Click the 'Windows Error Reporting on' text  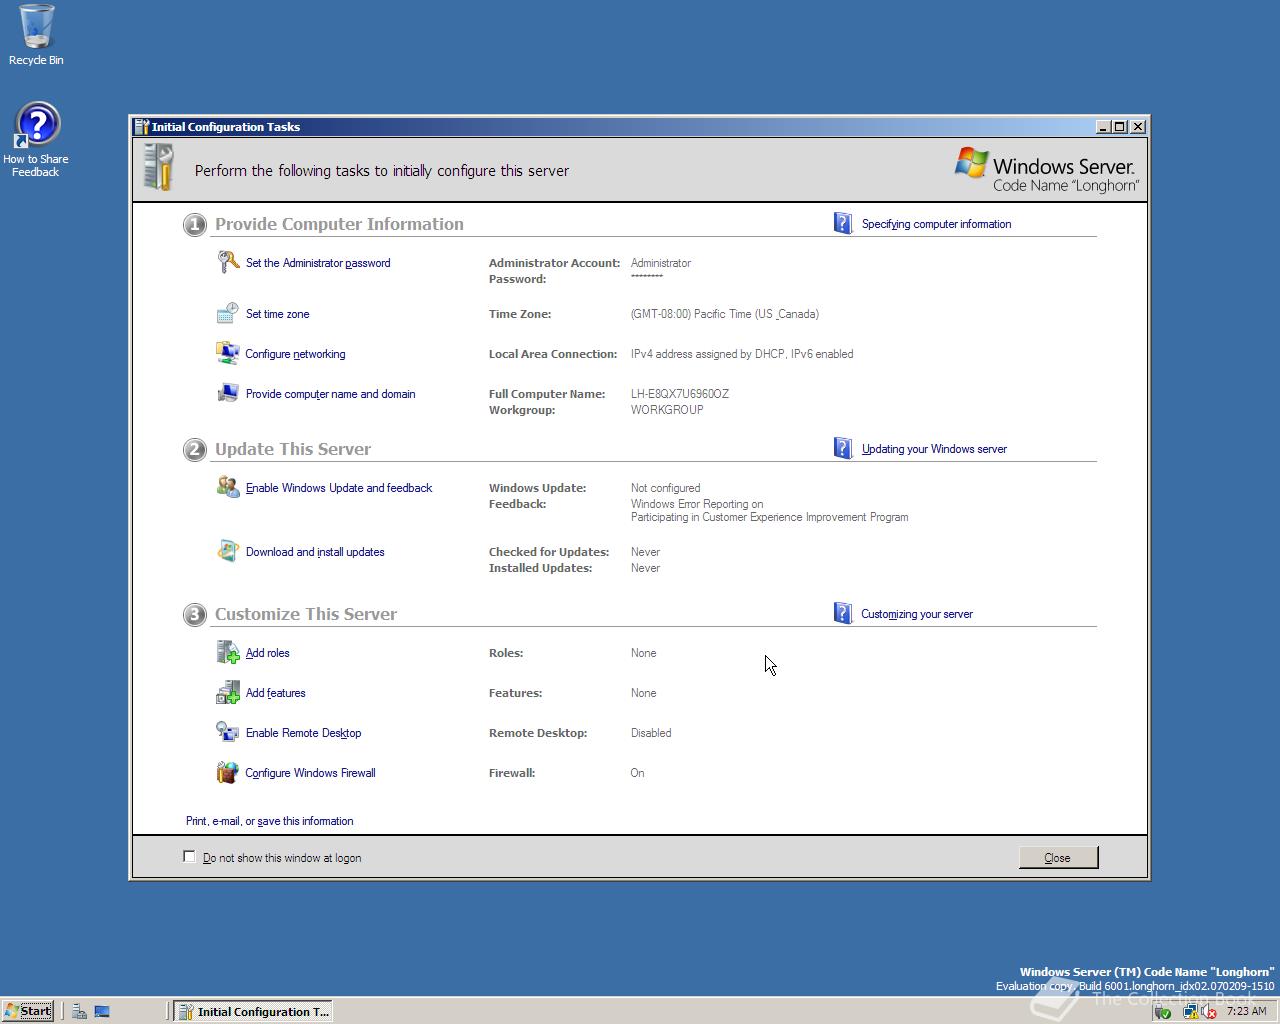697,504
